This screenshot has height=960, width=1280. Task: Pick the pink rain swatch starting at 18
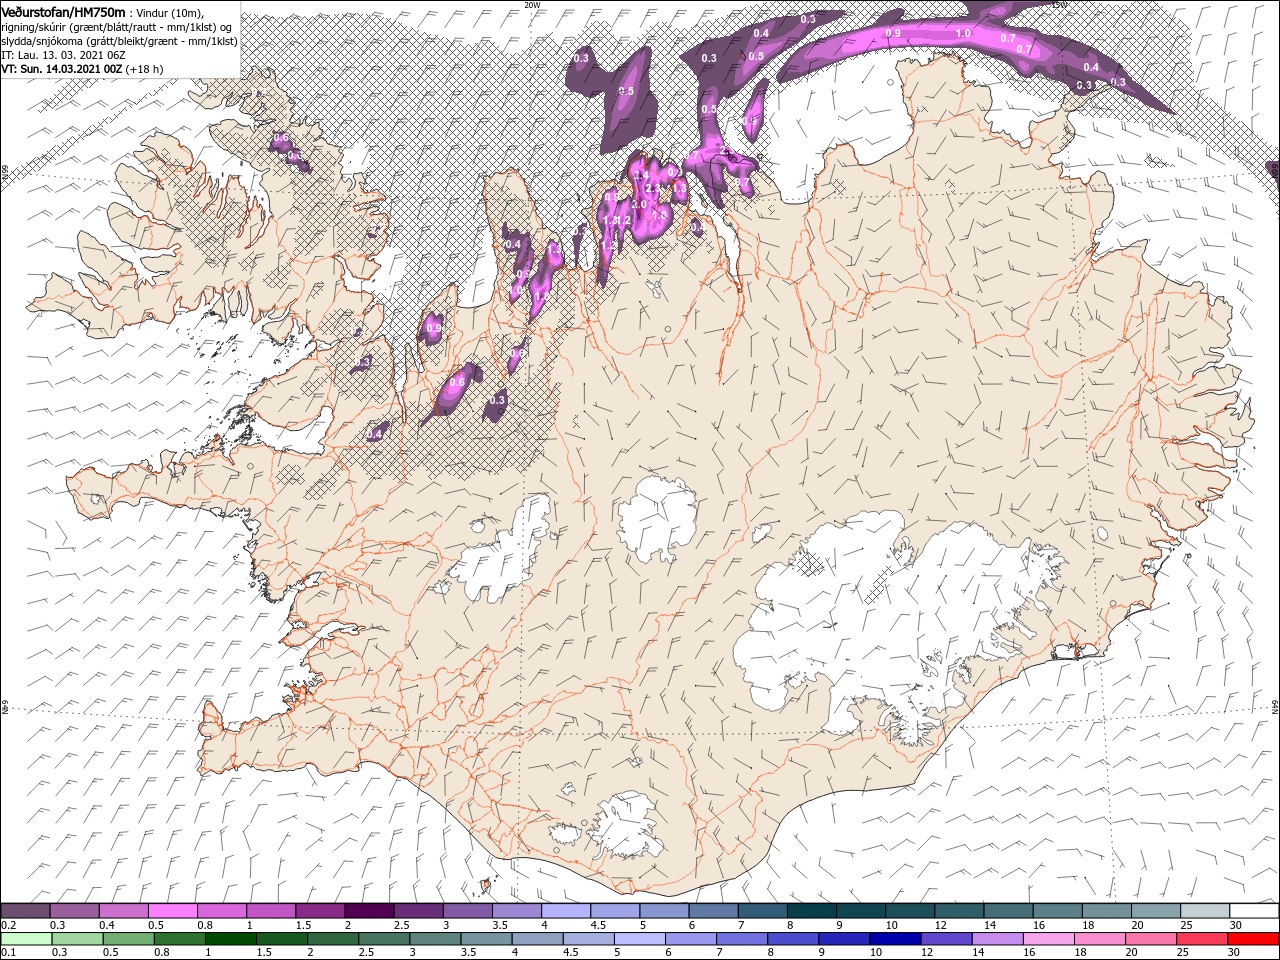pos(1099,939)
